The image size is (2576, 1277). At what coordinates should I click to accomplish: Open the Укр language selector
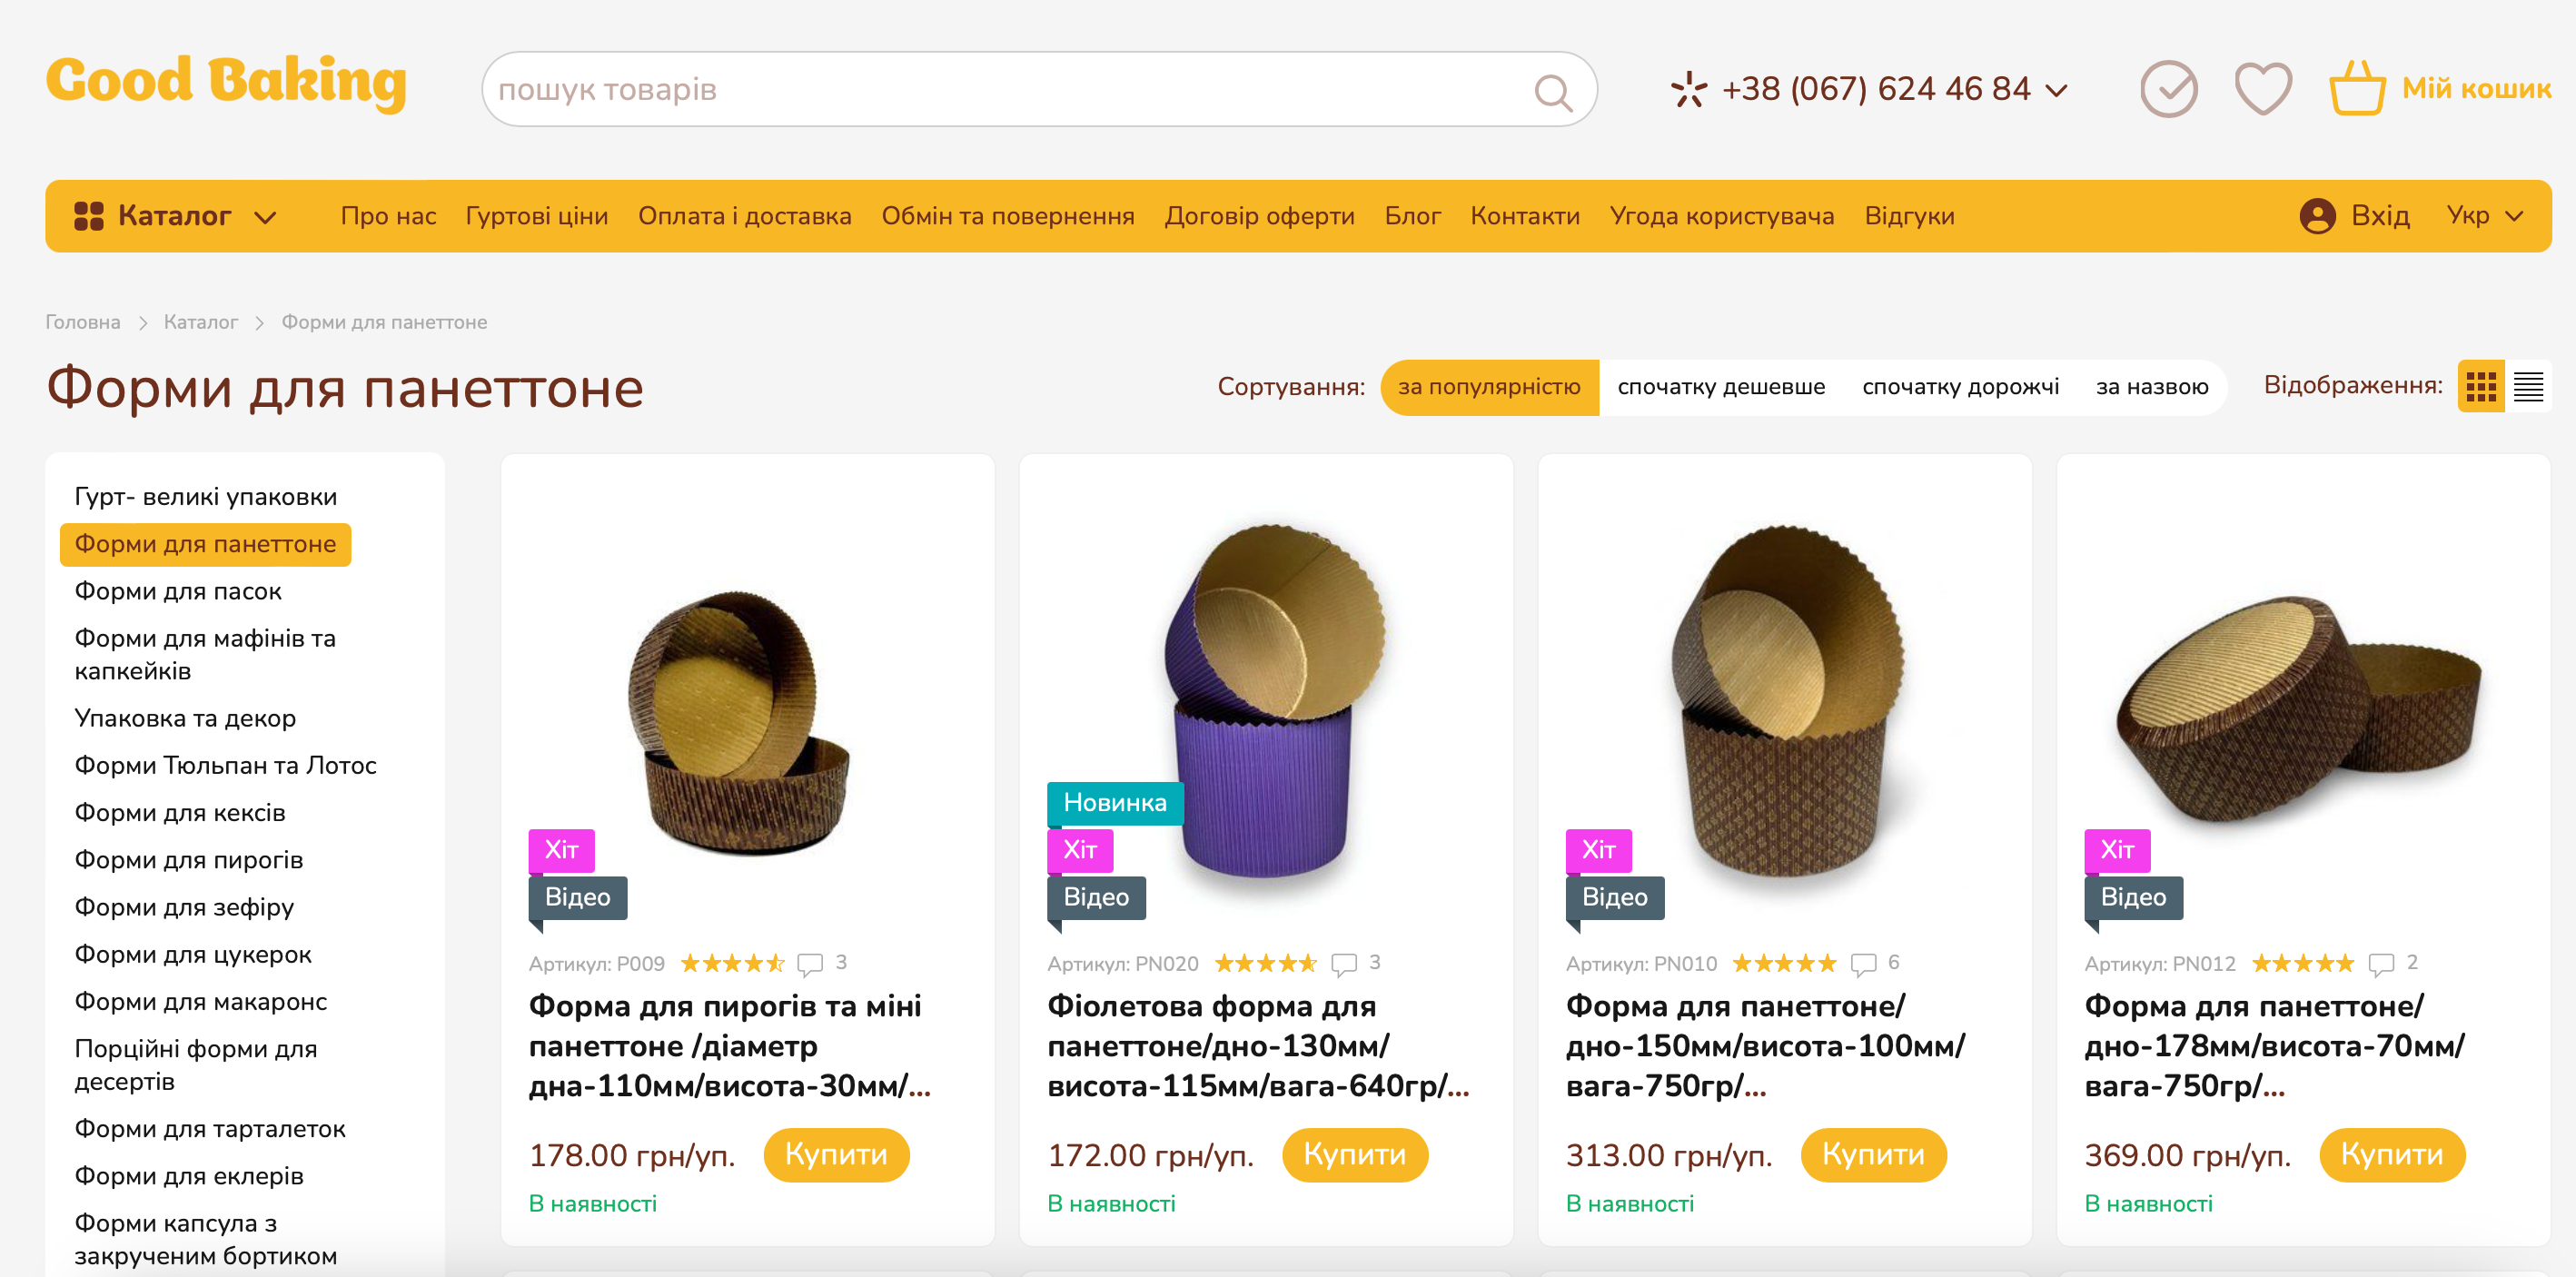point(2484,216)
